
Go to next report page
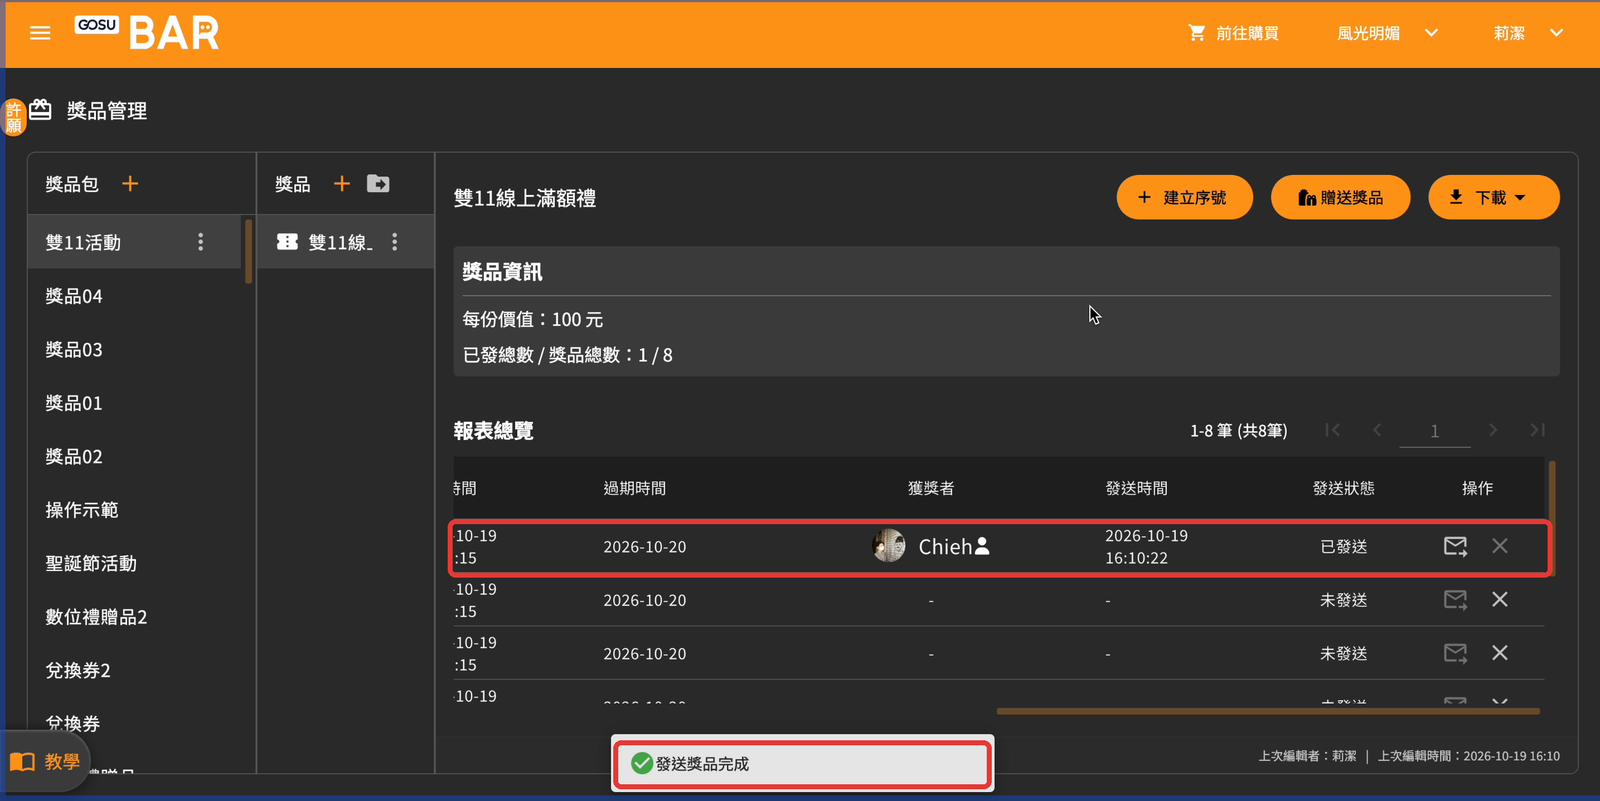click(1493, 430)
